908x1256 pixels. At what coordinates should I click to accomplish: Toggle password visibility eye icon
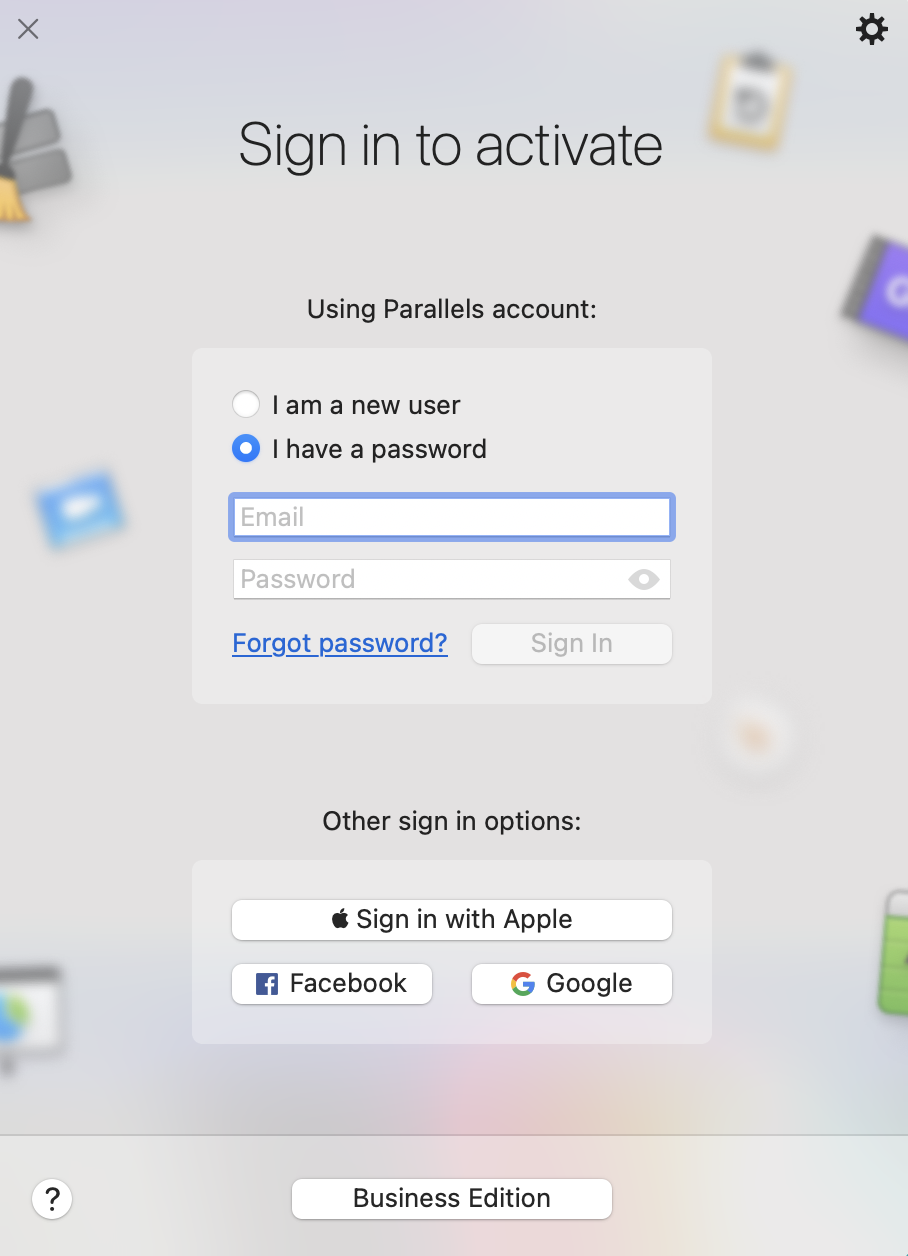point(644,579)
